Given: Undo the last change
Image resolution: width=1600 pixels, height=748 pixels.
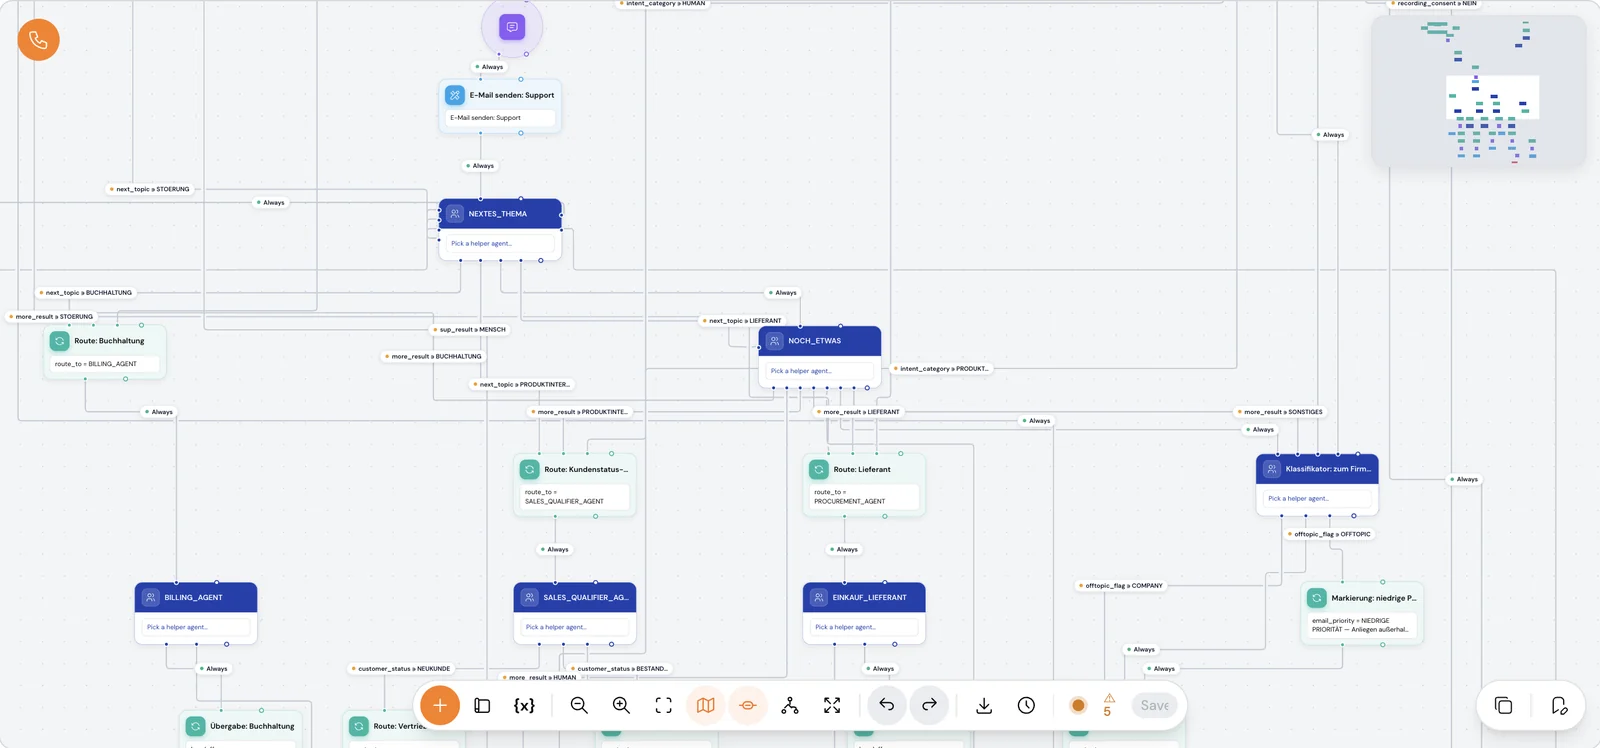Looking at the screenshot, I should pyautogui.click(x=887, y=705).
